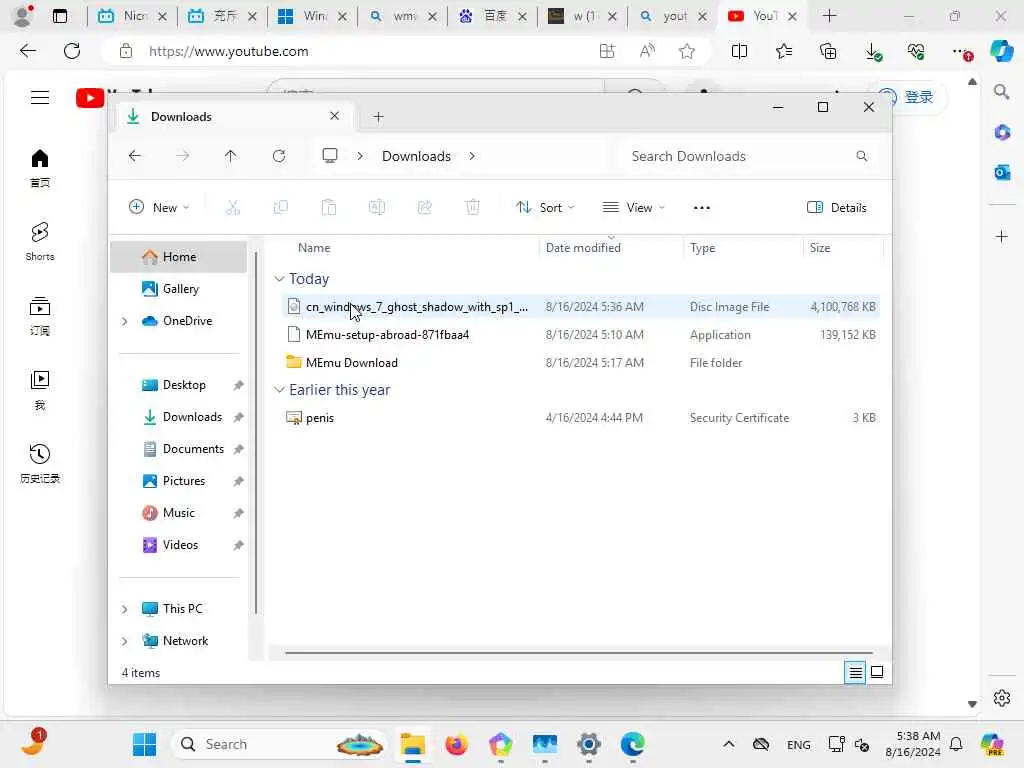Screen dimensions: 1024x768
Task: Open Edge tab actions menu icon
Action: [59, 16]
